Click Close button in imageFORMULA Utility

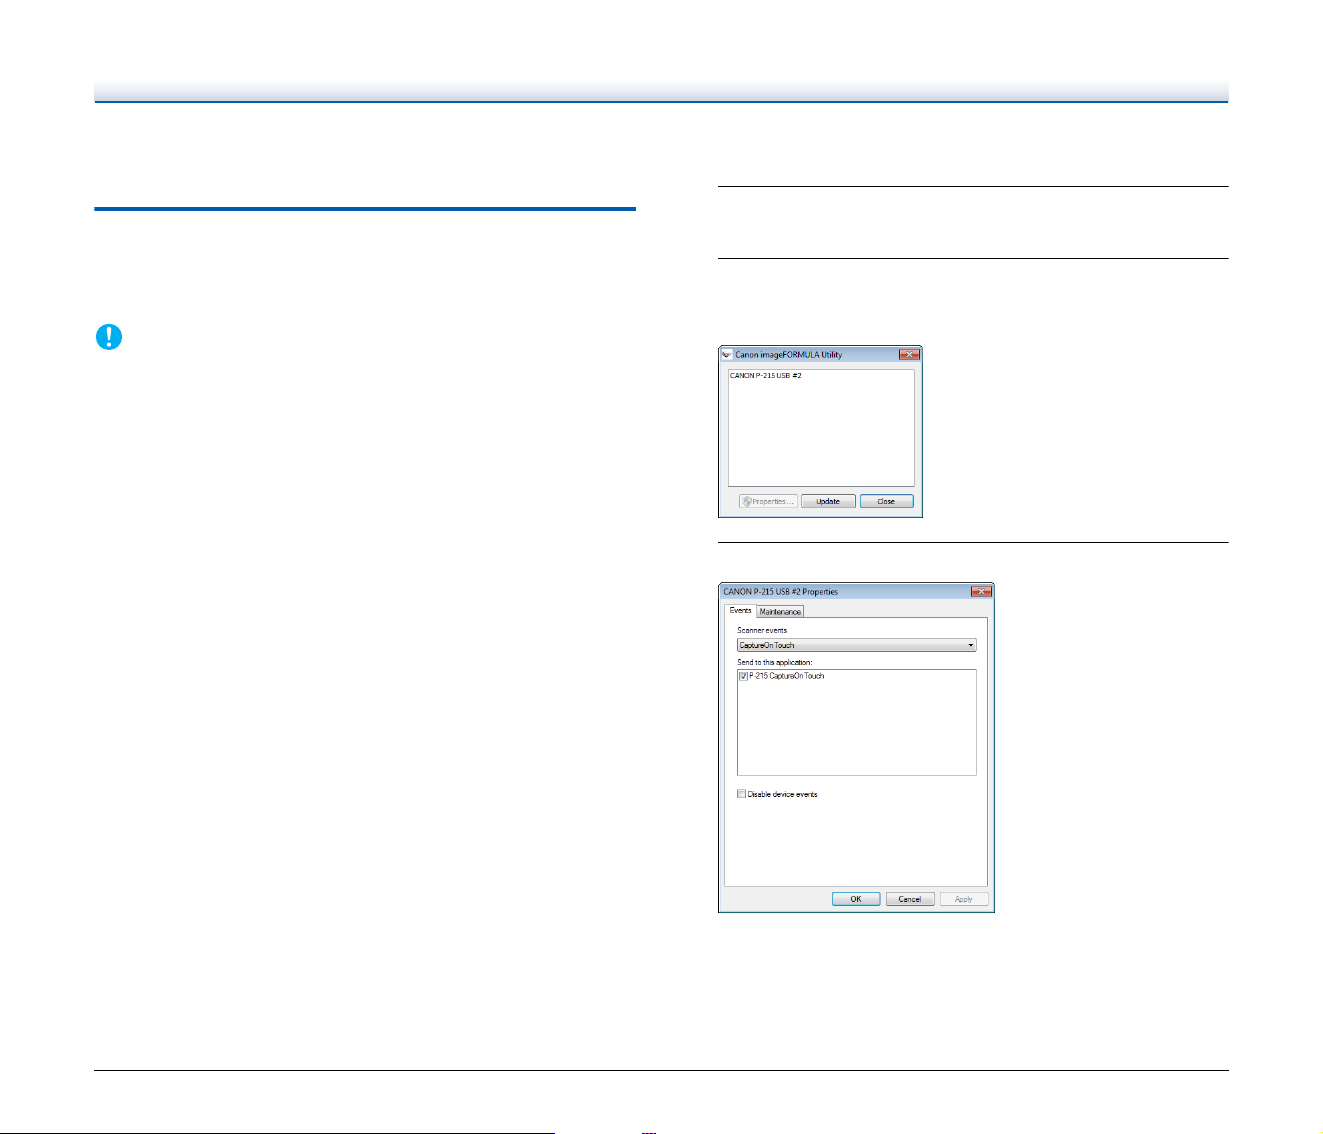click(886, 501)
